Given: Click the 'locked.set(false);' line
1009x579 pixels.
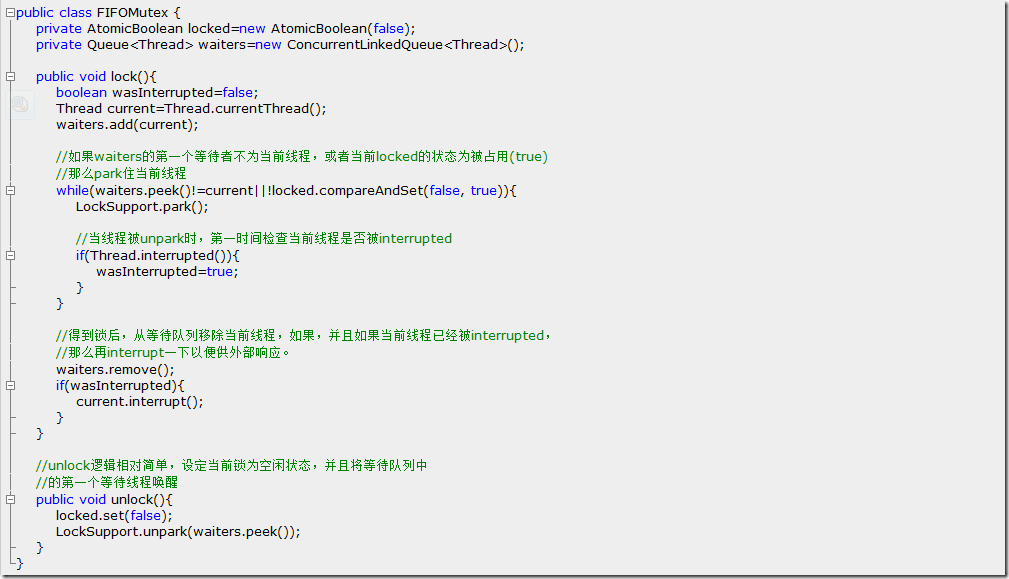Looking at the screenshot, I should click(114, 515).
